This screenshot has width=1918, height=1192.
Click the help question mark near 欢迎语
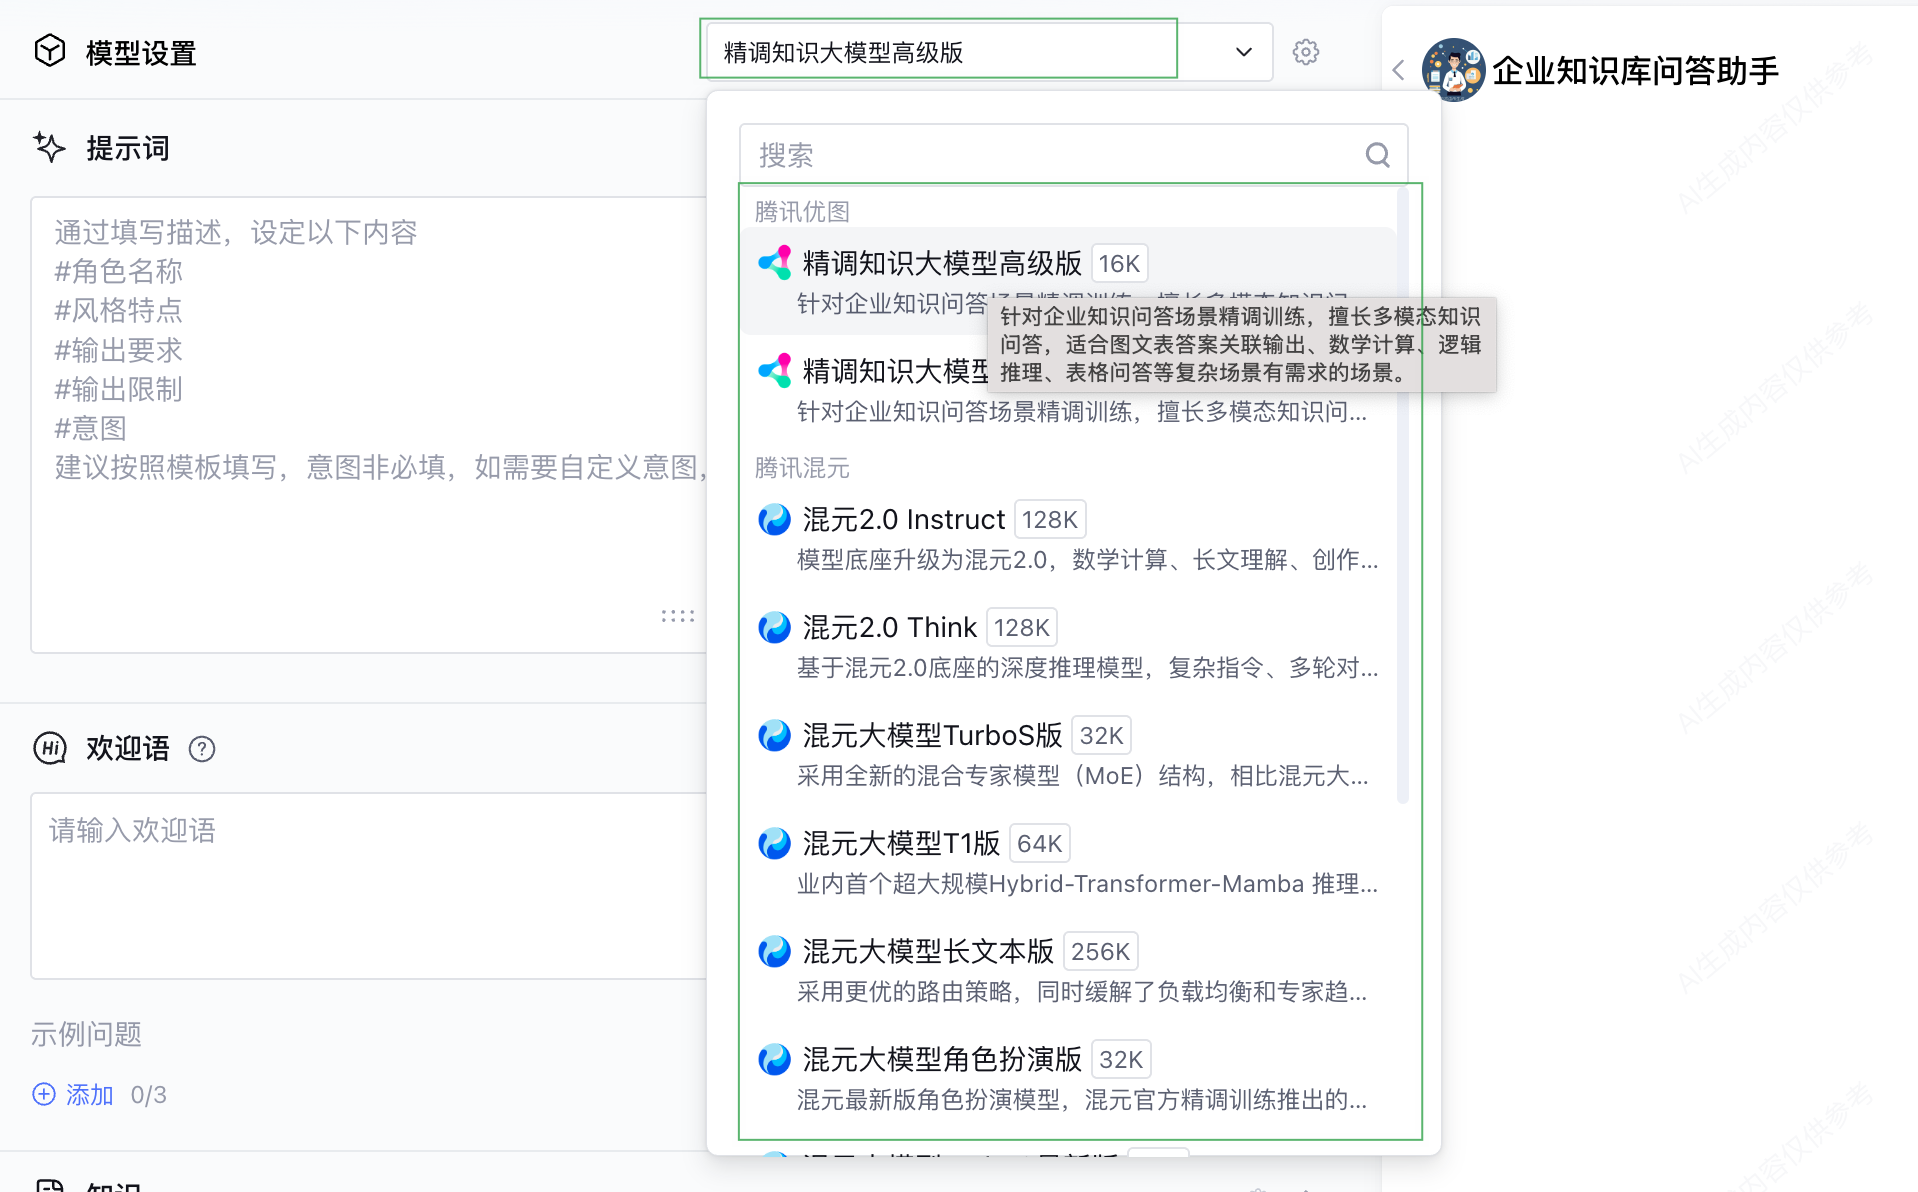202,749
